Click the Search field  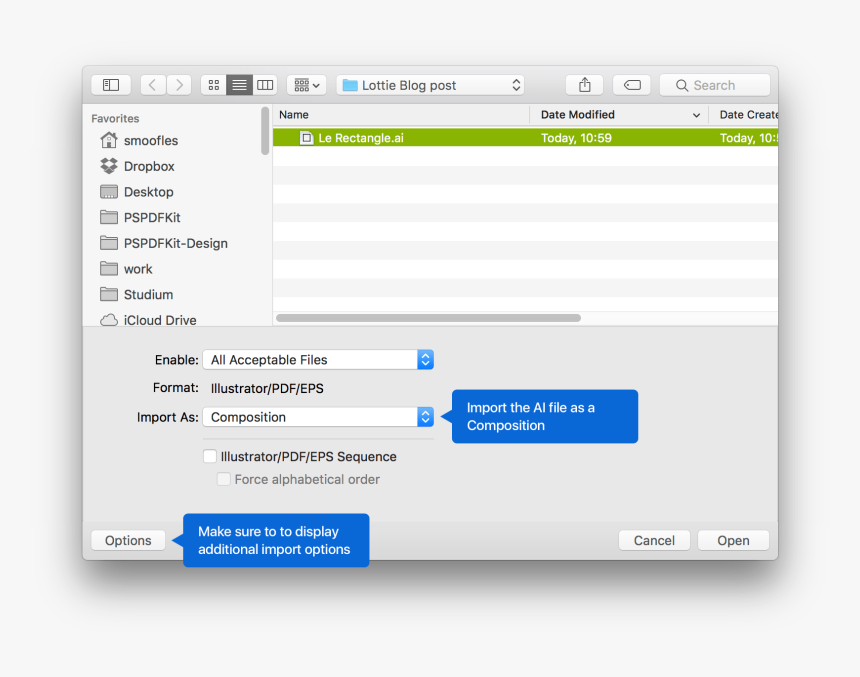[715, 85]
